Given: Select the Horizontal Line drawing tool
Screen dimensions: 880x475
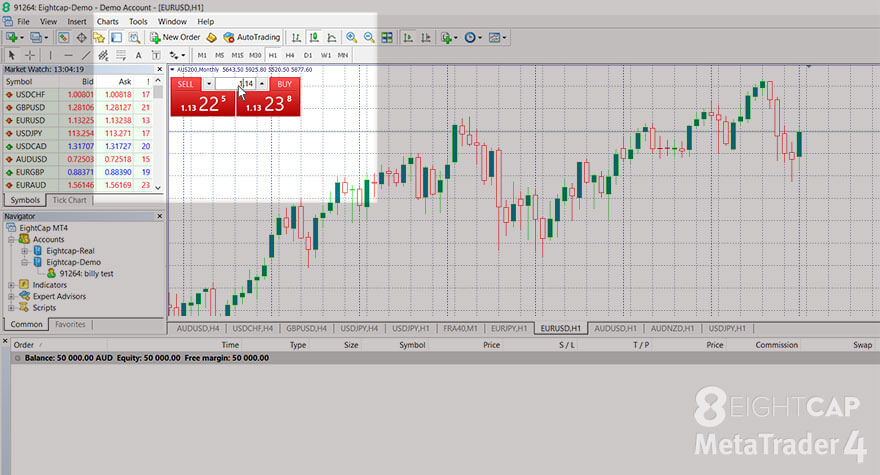Looking at the screenshot, I should pos(68,55).
